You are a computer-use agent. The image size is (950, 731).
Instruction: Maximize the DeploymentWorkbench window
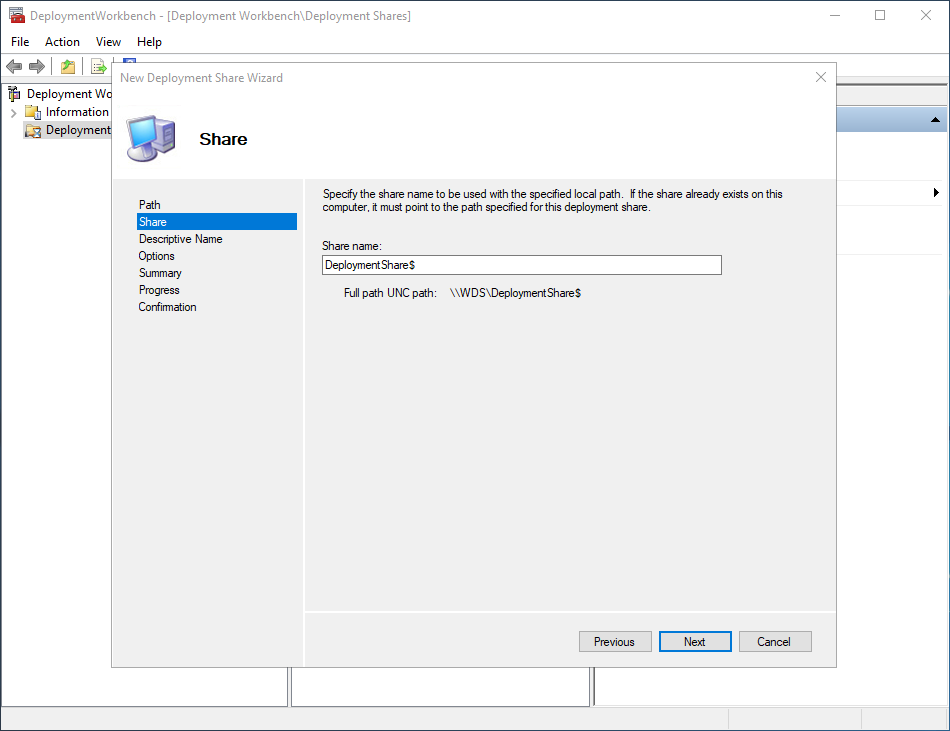click(880, 15)
